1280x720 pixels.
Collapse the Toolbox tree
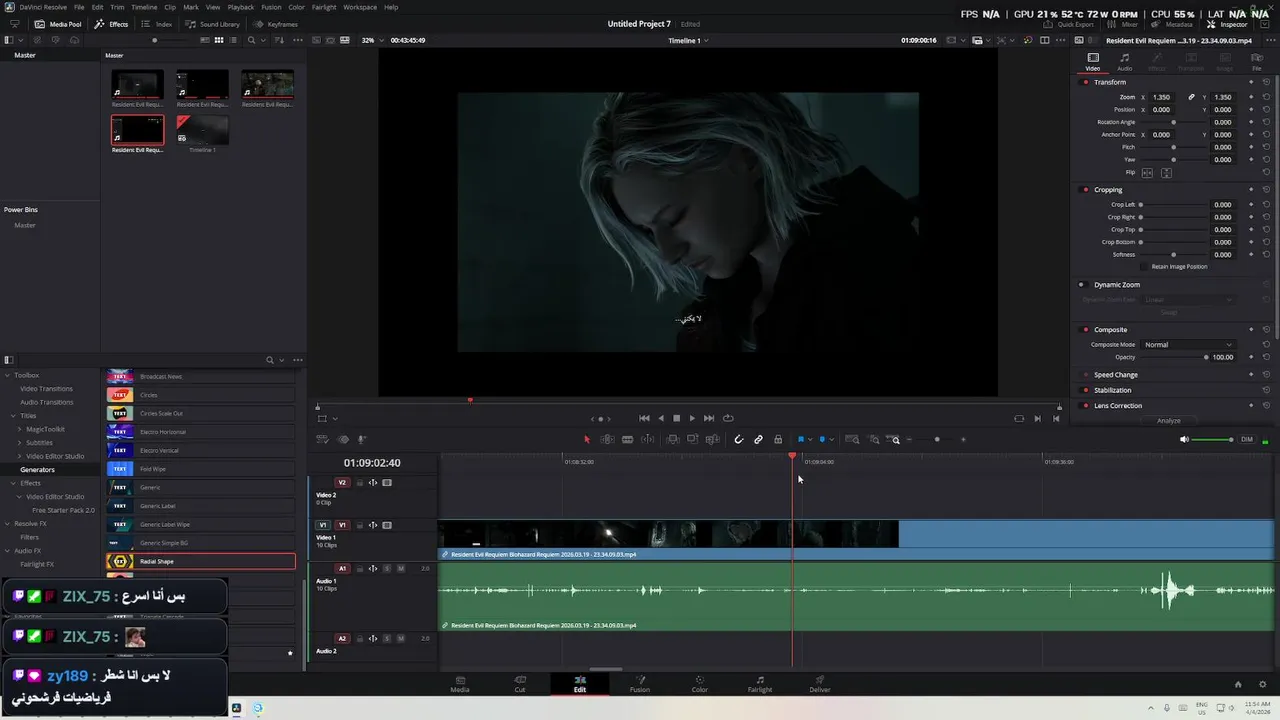7,375
